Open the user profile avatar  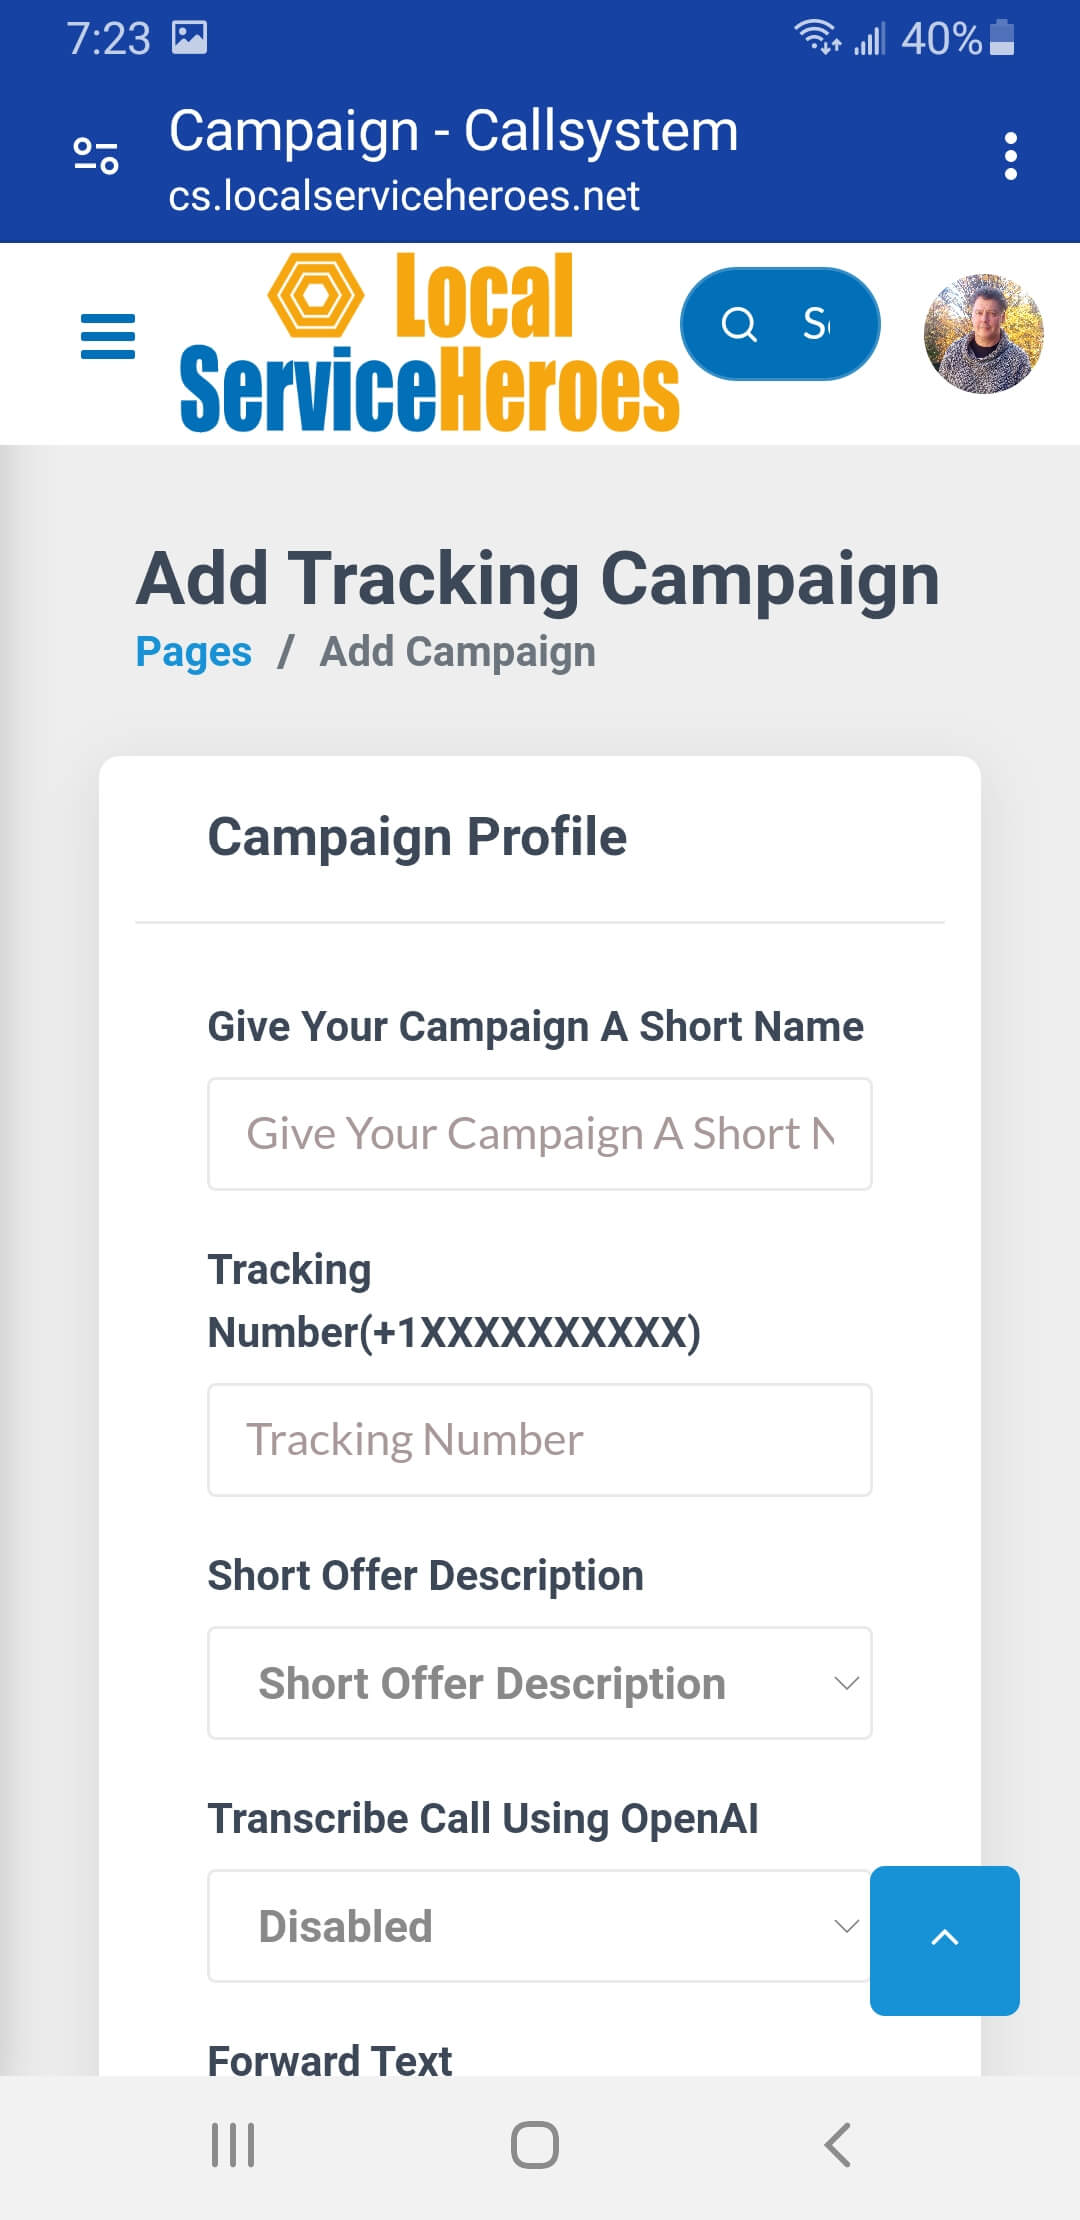coord(983,334)
